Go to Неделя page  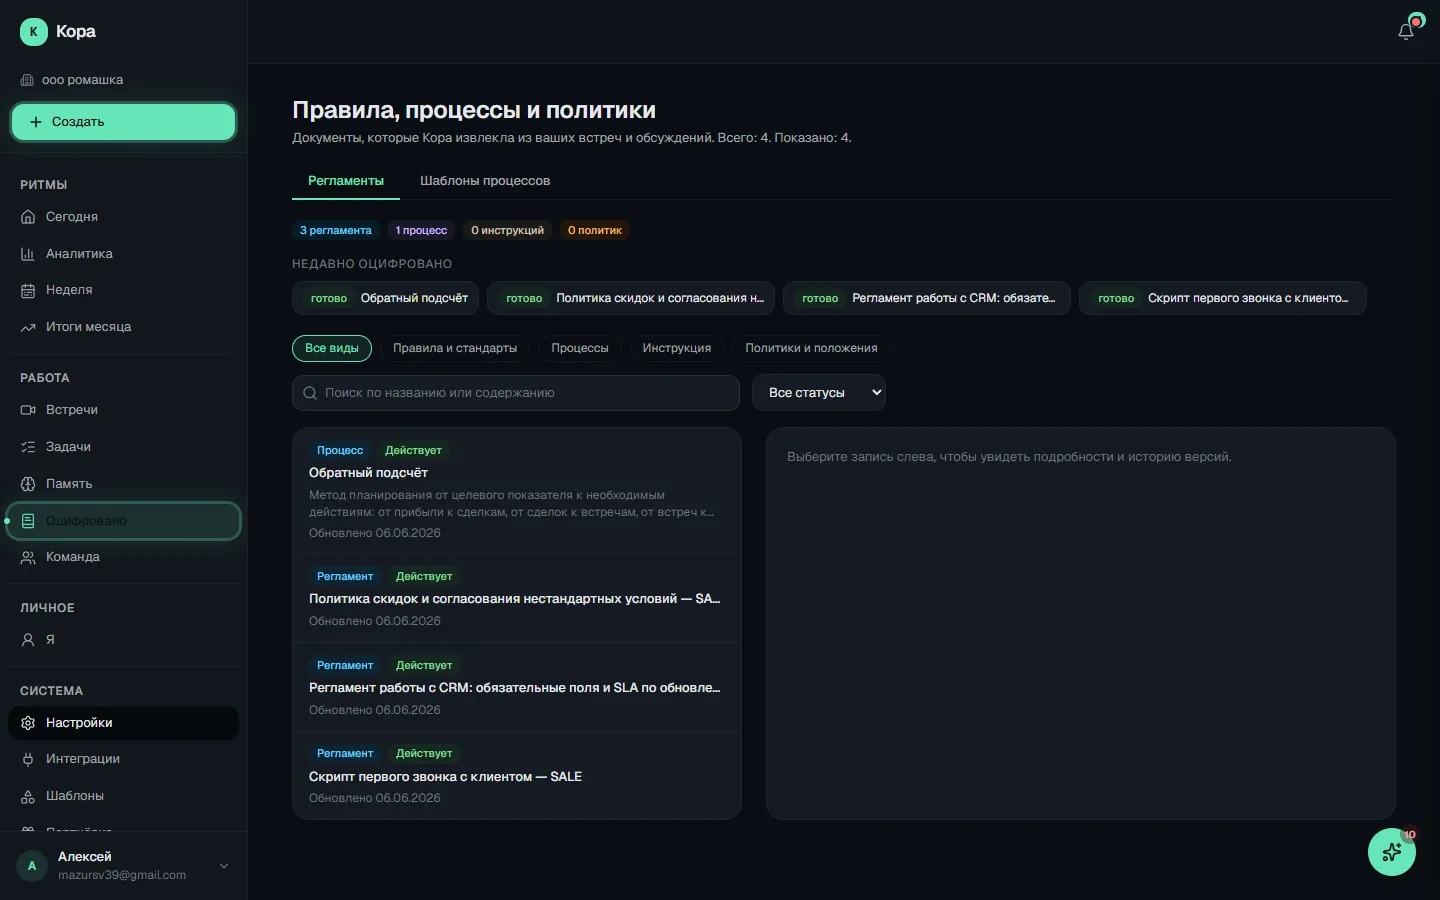coord(124,290)
